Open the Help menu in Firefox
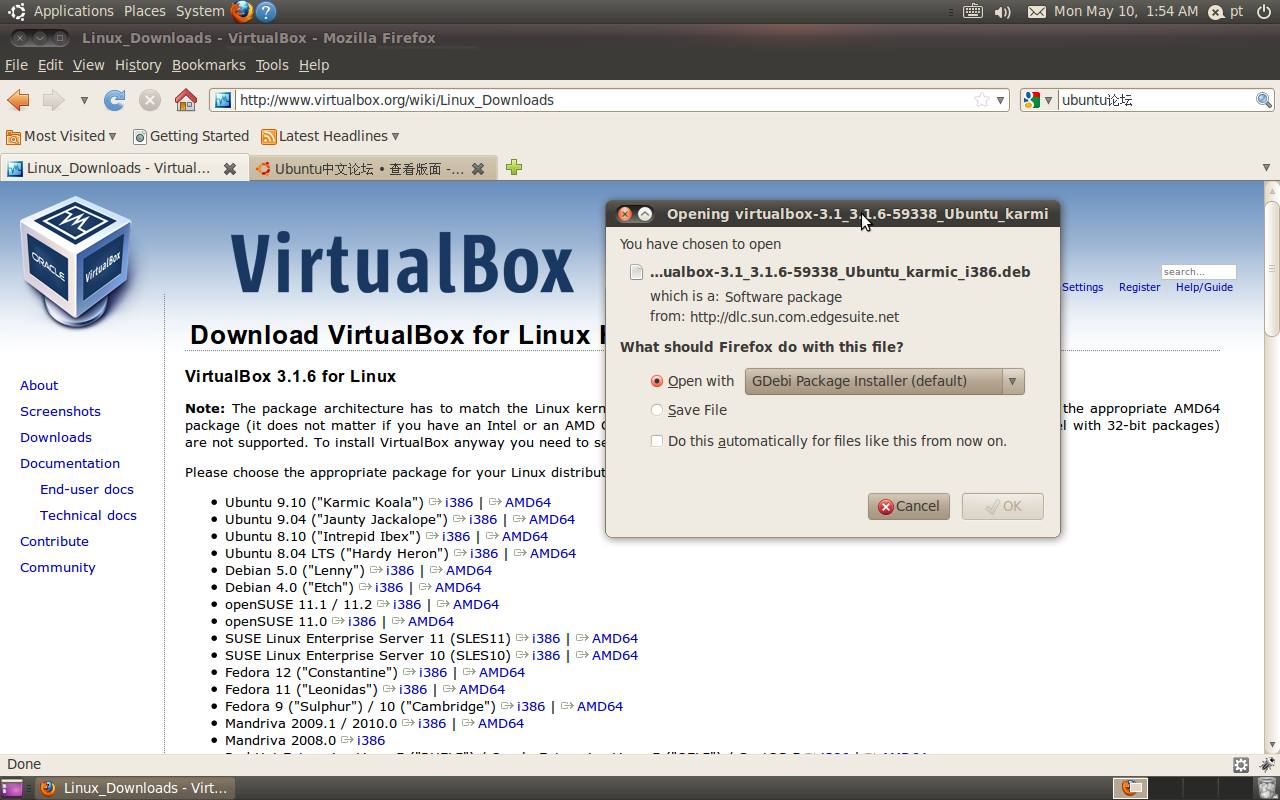1280x800 pixels. tap(314, 65)
